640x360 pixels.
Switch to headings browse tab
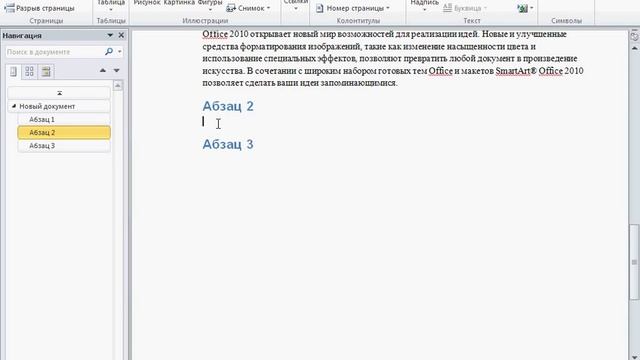[x=13, y=72]
